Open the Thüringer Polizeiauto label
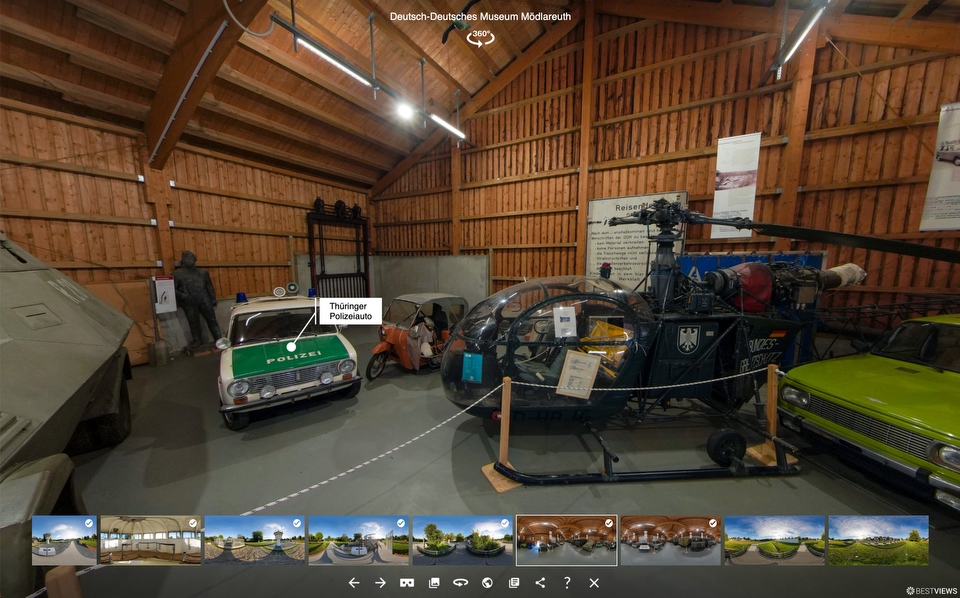Image resolution: width=960 pixels, height=598 pixels. point(349,311)
